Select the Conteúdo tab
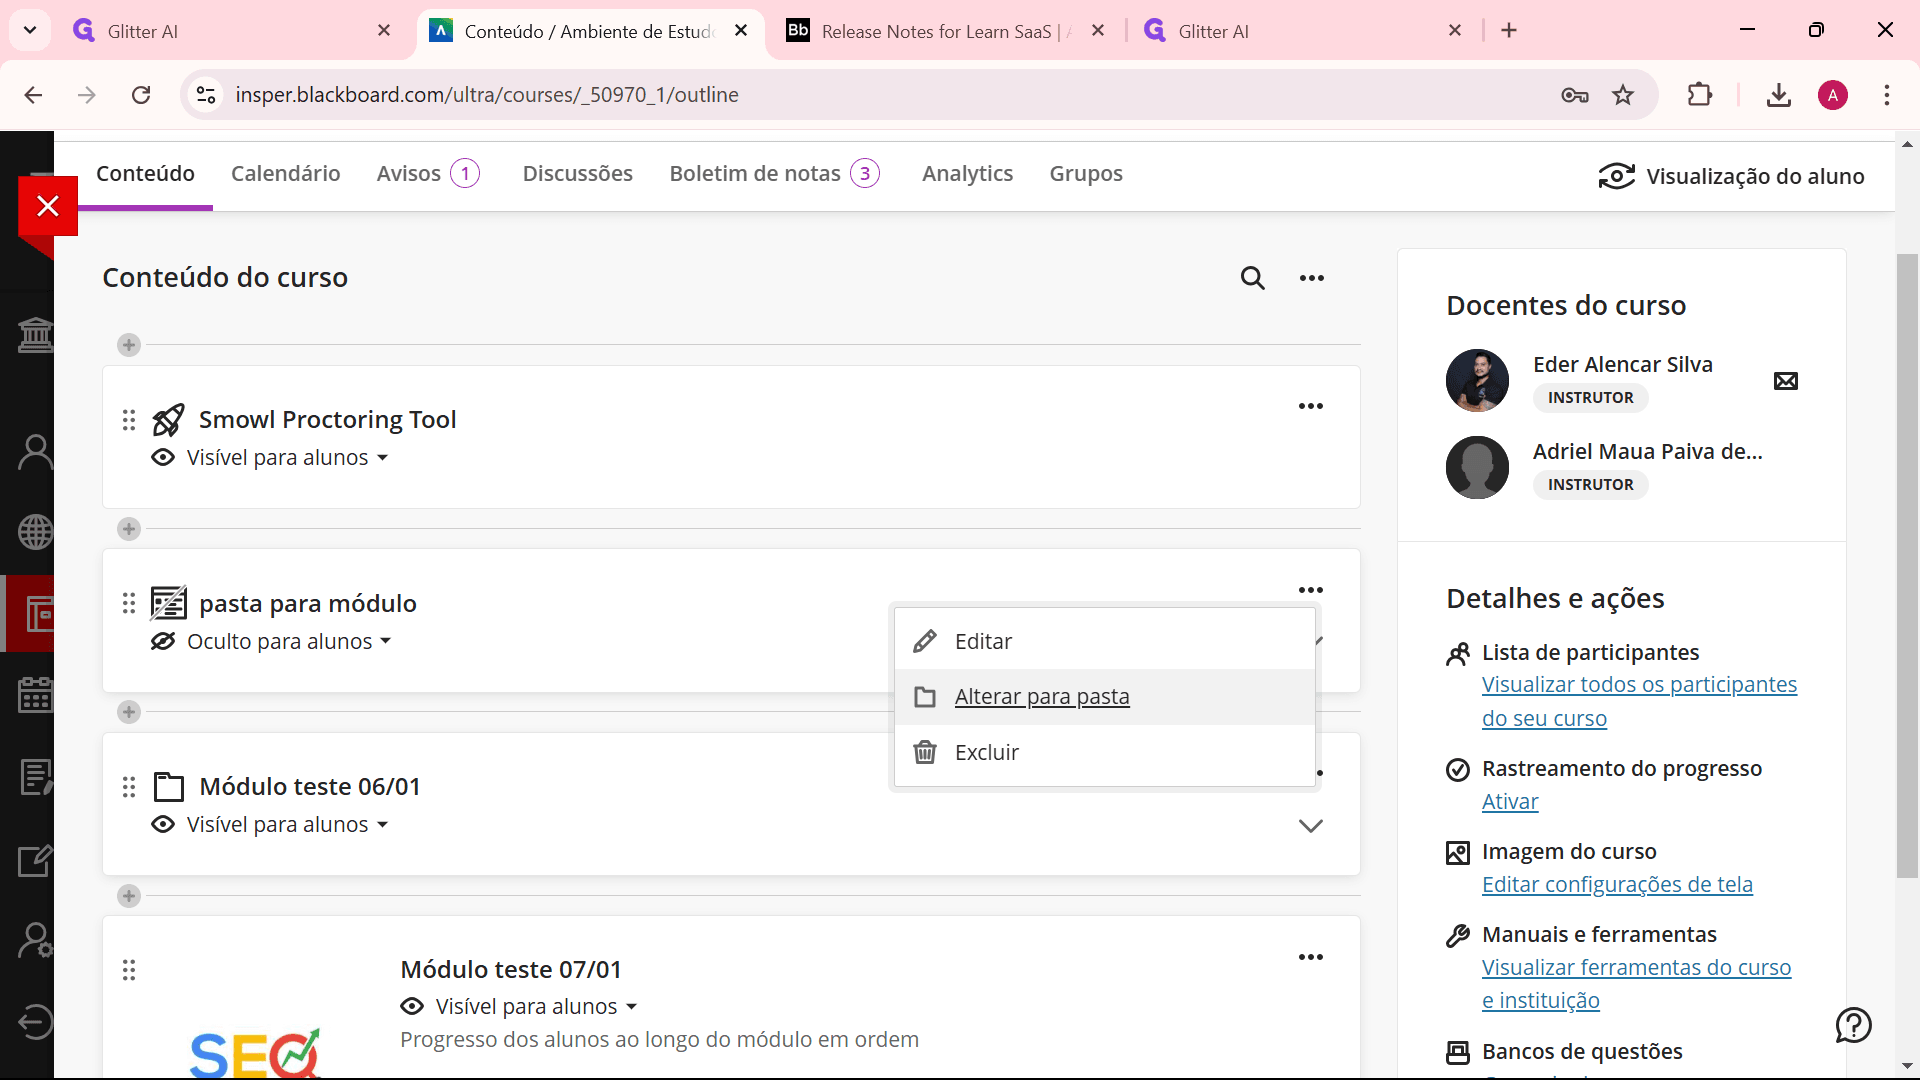This screenshot has width=1920, height=1080. coord(145,174)
